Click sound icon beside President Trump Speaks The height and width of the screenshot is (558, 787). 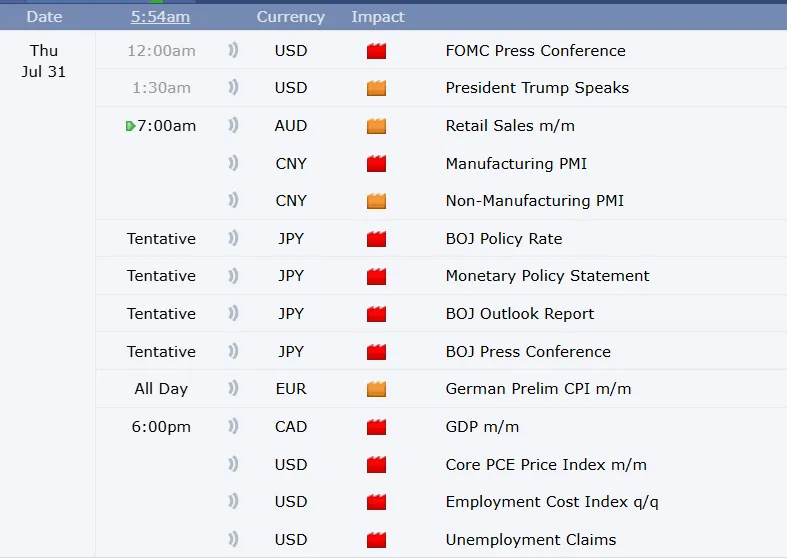(x=233, y=88)
